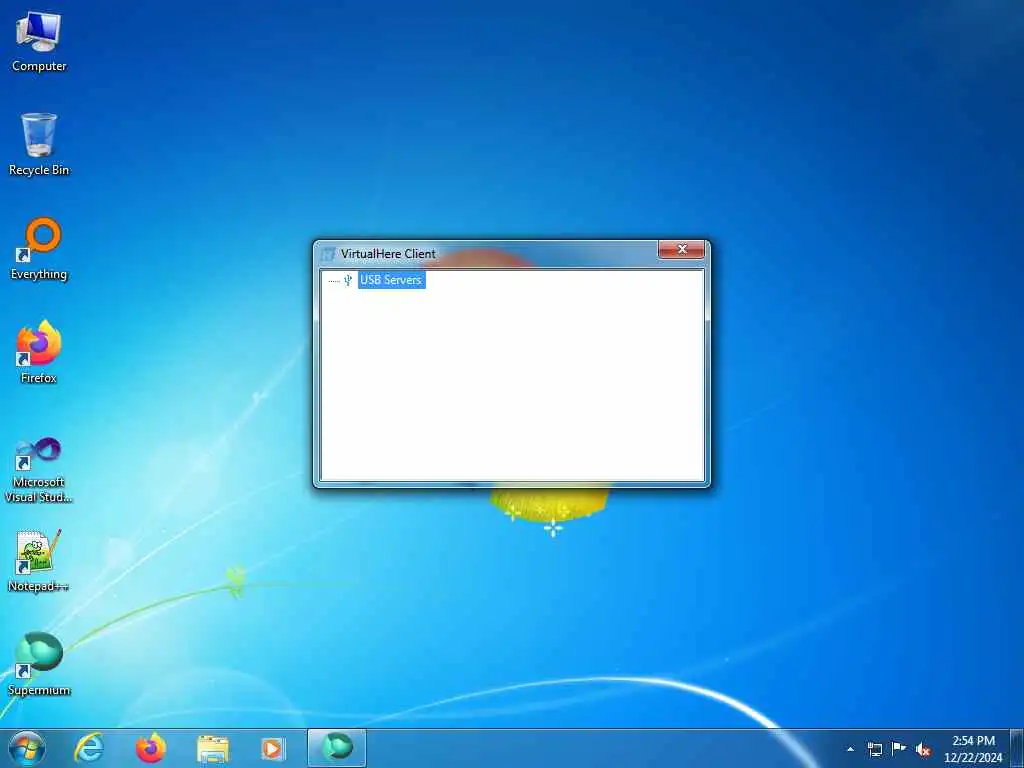The height and width of the screenshot is (768, 1024).
Task: Select the Everything search shortcut
Action: click(x=39, y=249)
